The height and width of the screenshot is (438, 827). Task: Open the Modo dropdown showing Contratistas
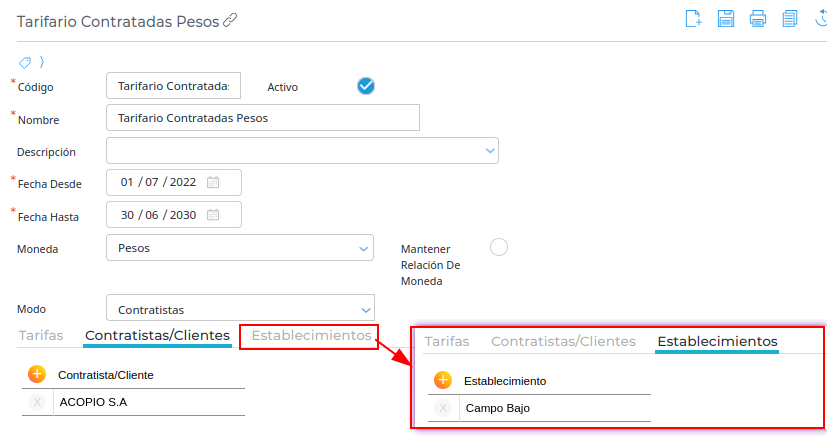pos(241,308)
